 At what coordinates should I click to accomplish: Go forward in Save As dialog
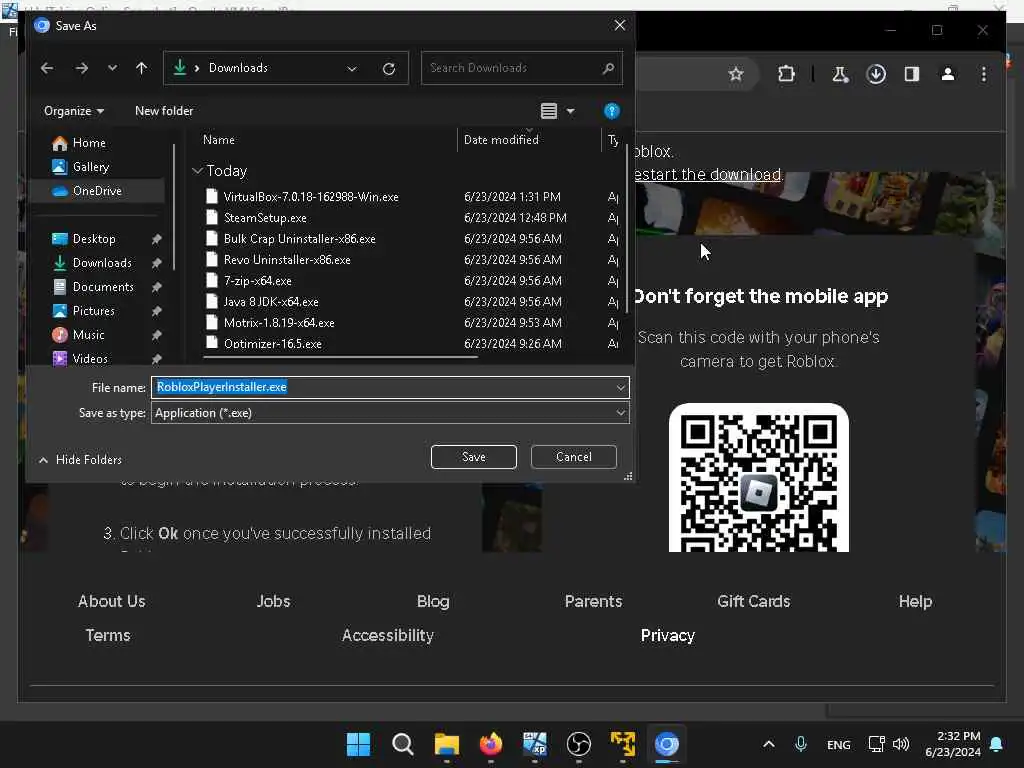coord(82,68)
